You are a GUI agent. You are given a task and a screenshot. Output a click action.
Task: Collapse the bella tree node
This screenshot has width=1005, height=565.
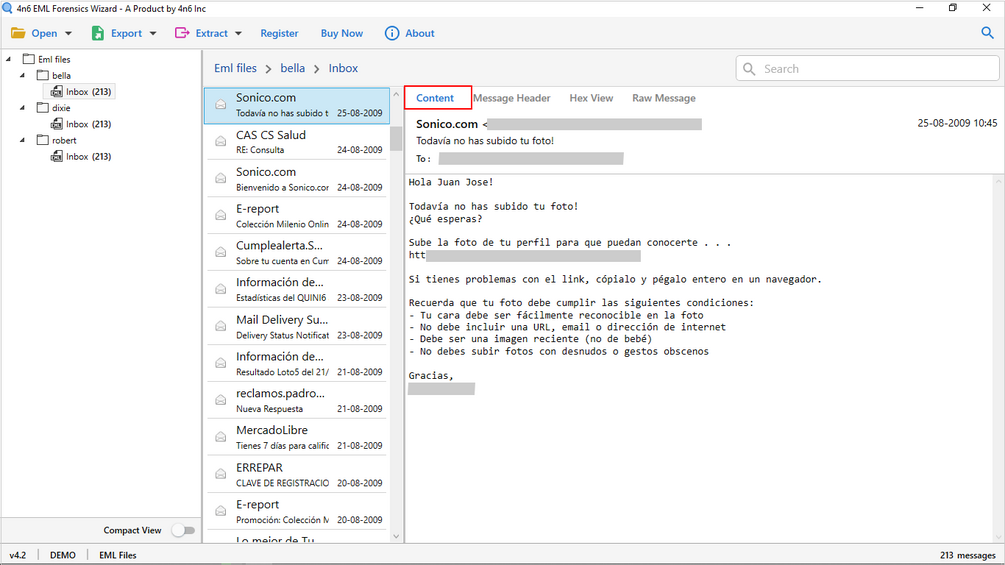pyautogui.click(x=22, y=76)
